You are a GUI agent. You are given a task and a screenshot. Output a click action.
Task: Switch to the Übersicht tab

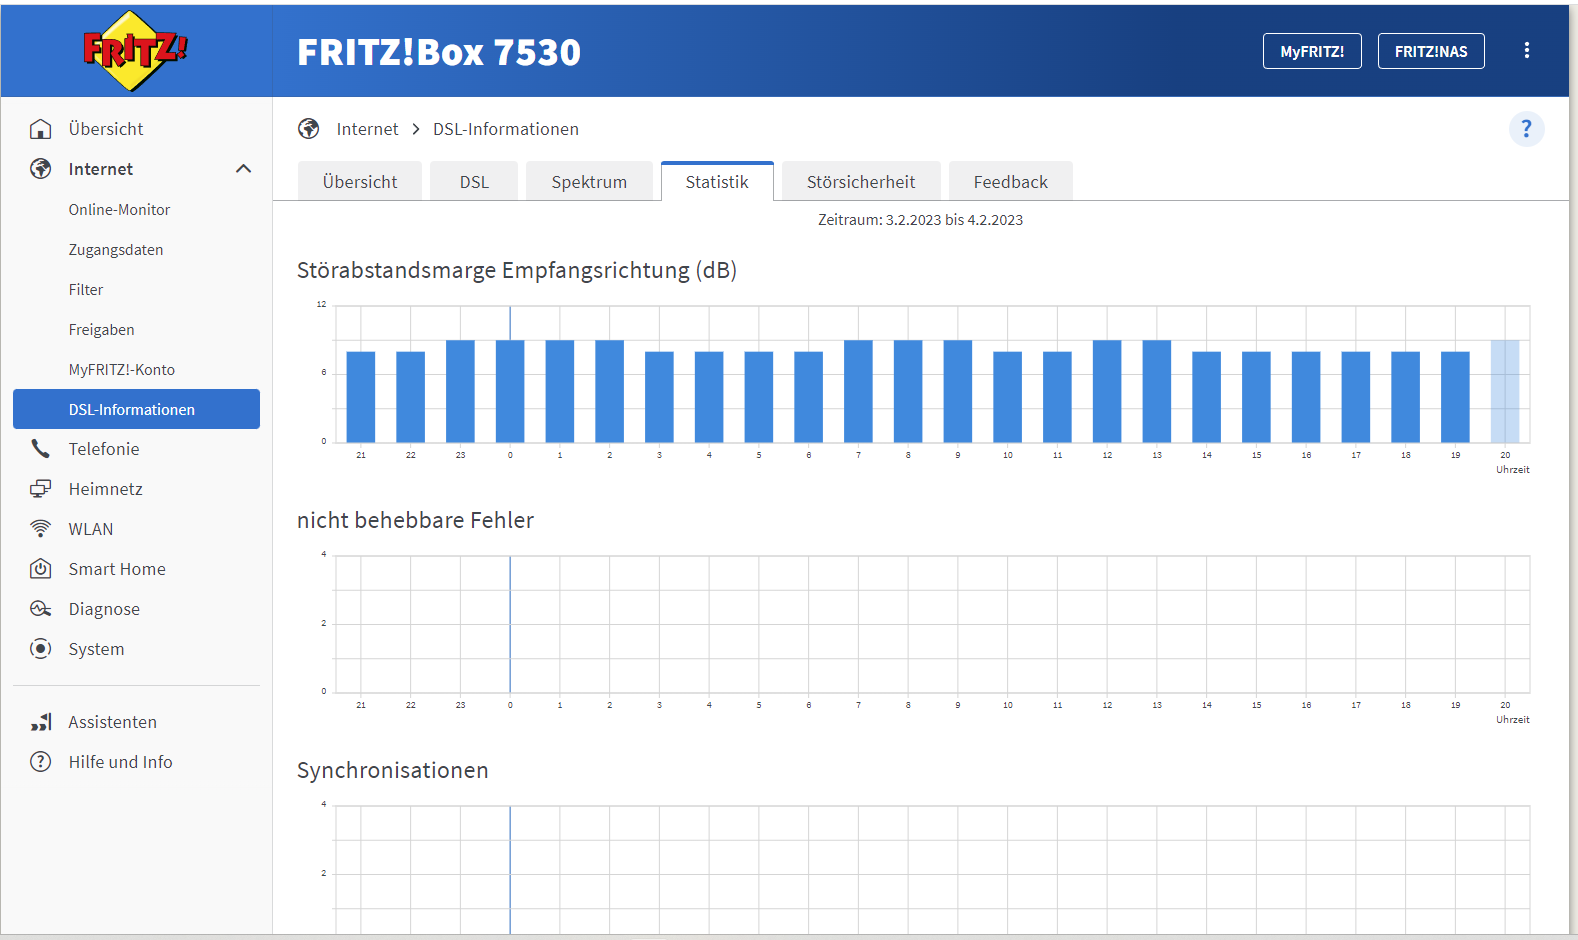[x=360, y=181]
